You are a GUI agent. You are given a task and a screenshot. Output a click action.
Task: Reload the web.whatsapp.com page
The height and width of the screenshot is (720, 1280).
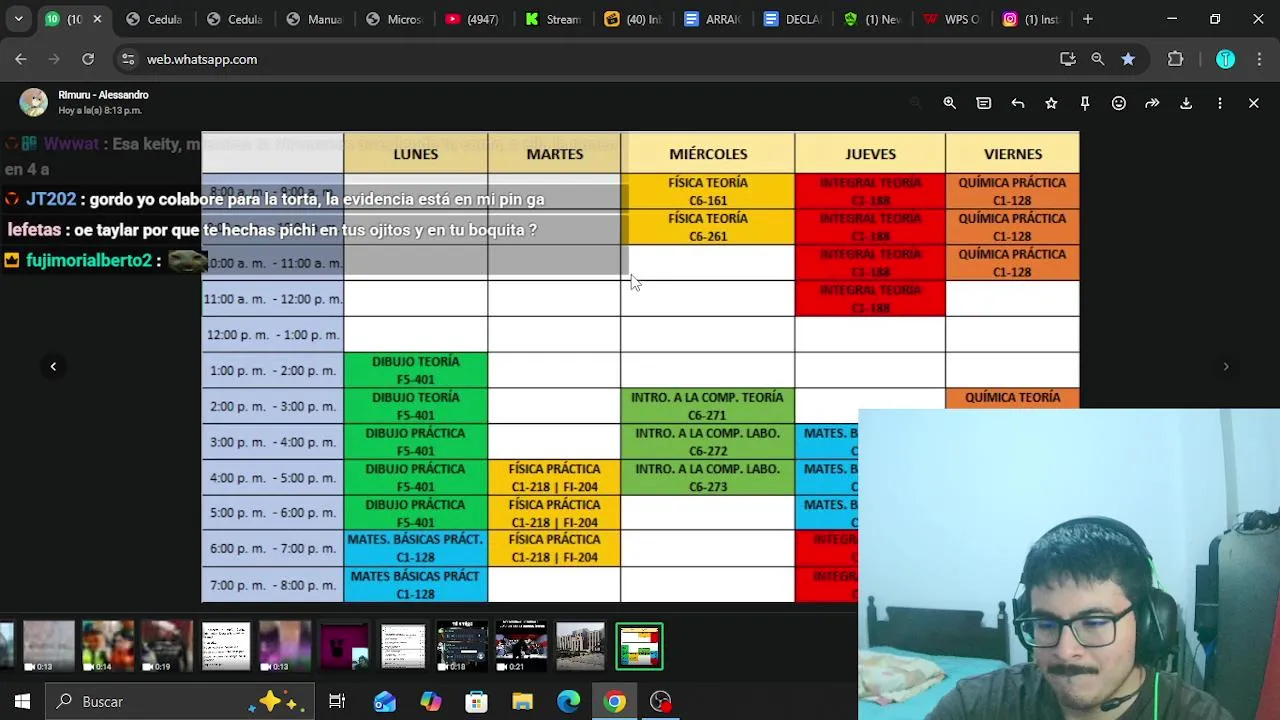pyautogui.click(x=88, y=59)
